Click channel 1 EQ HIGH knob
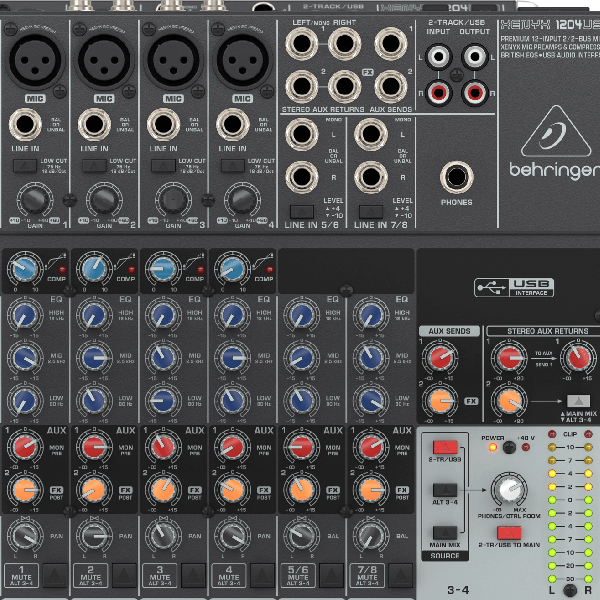 click(x=25, y=316)
